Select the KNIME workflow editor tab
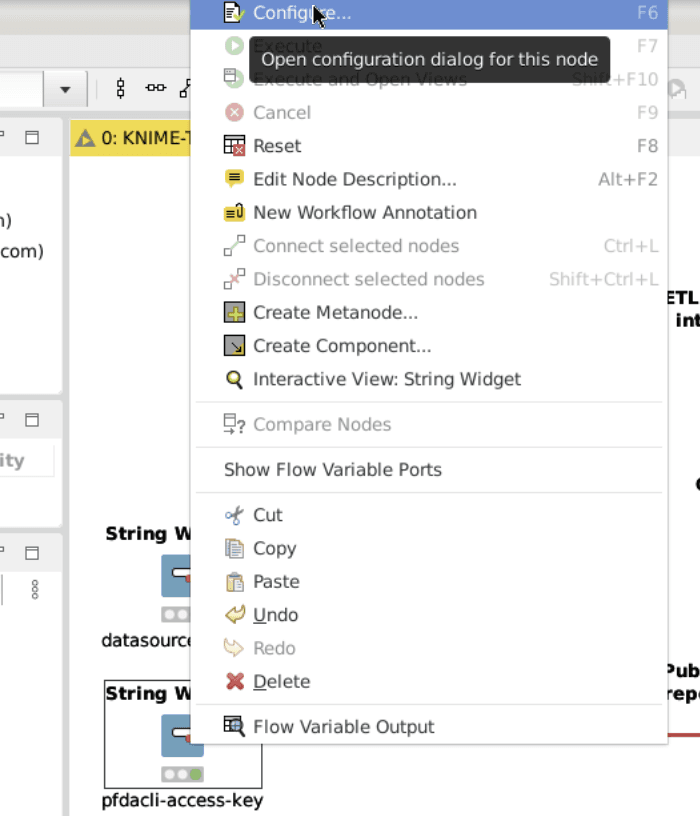This screenshot has width=700, height=816. (x=131, y=138)
